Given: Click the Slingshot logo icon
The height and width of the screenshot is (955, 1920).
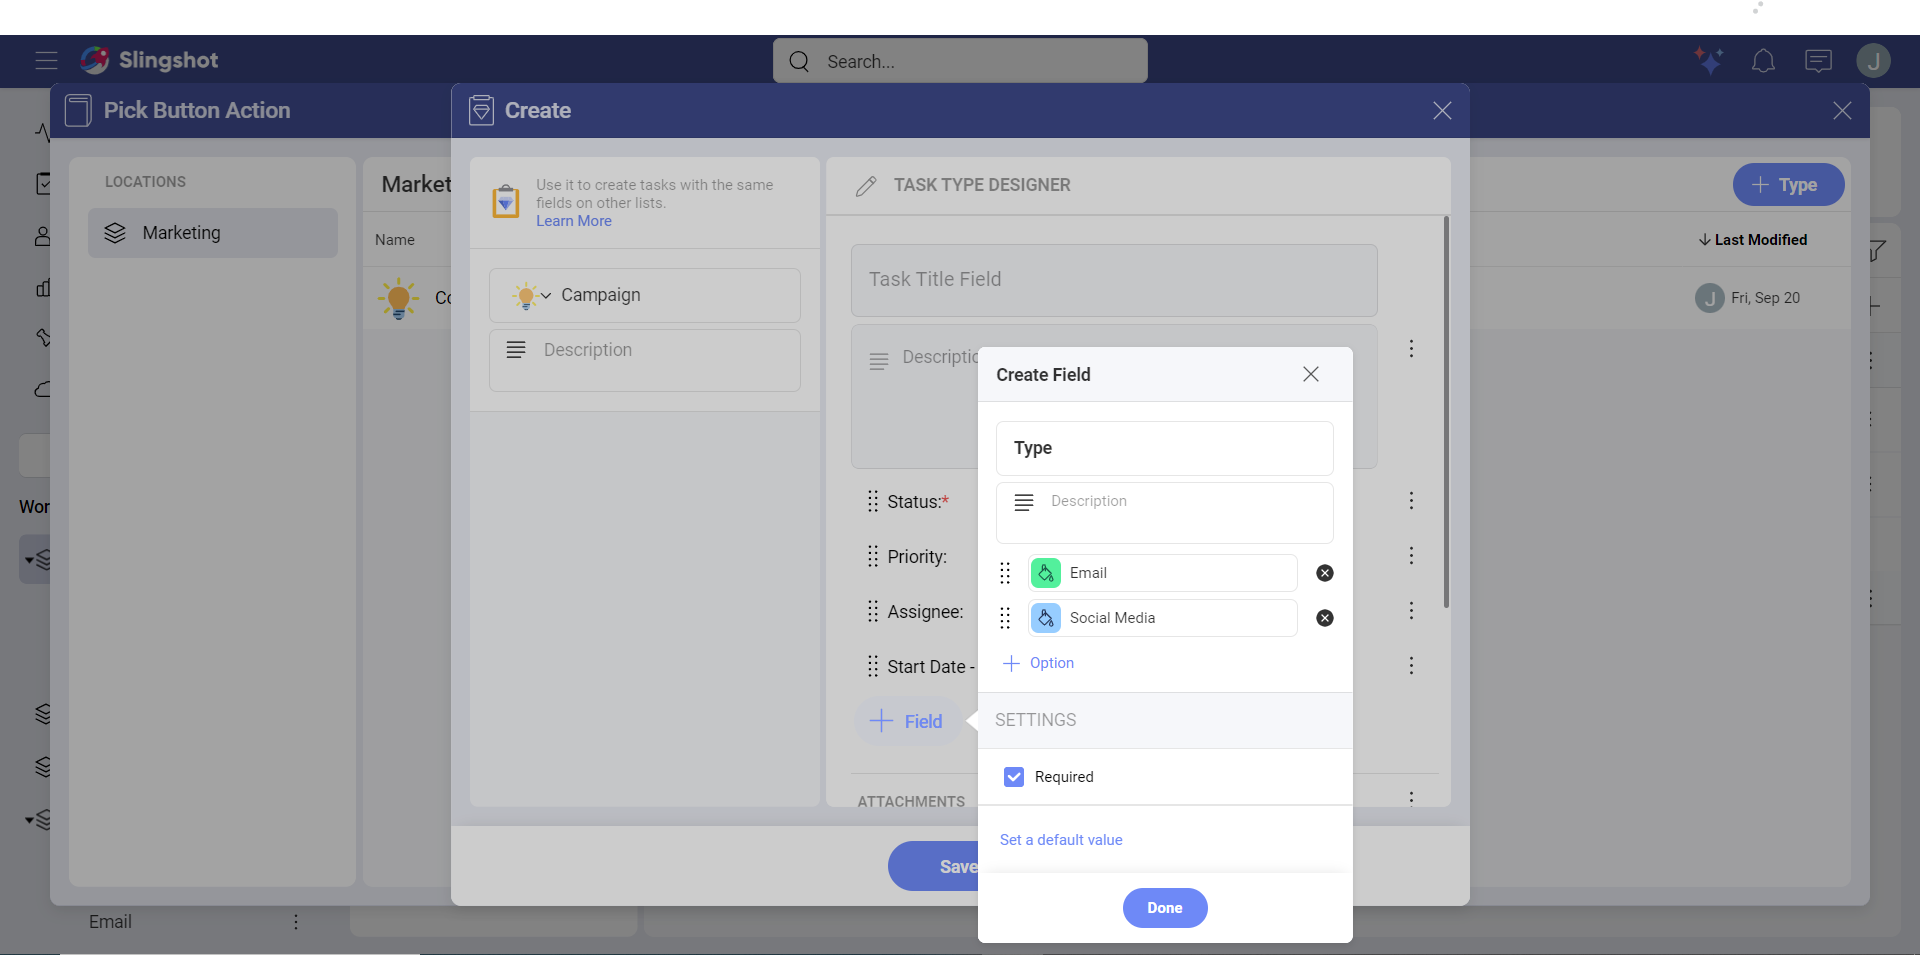Looking at the screenshot, I should coord(95,60).
